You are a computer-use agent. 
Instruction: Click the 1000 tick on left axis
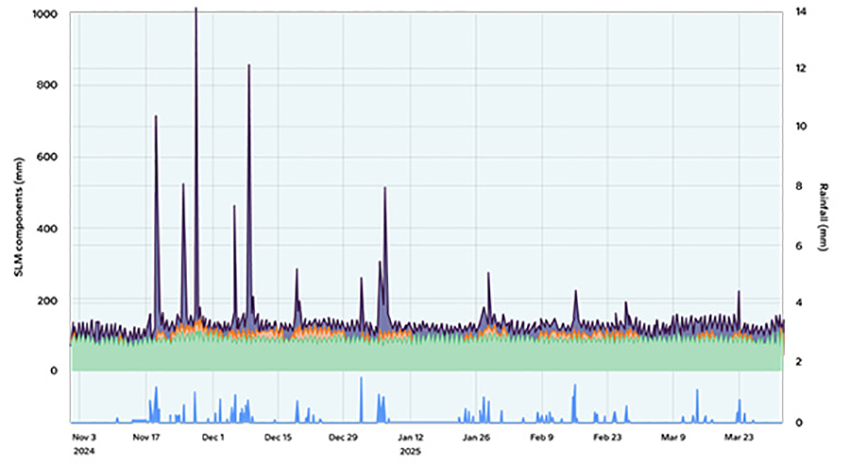44,15
